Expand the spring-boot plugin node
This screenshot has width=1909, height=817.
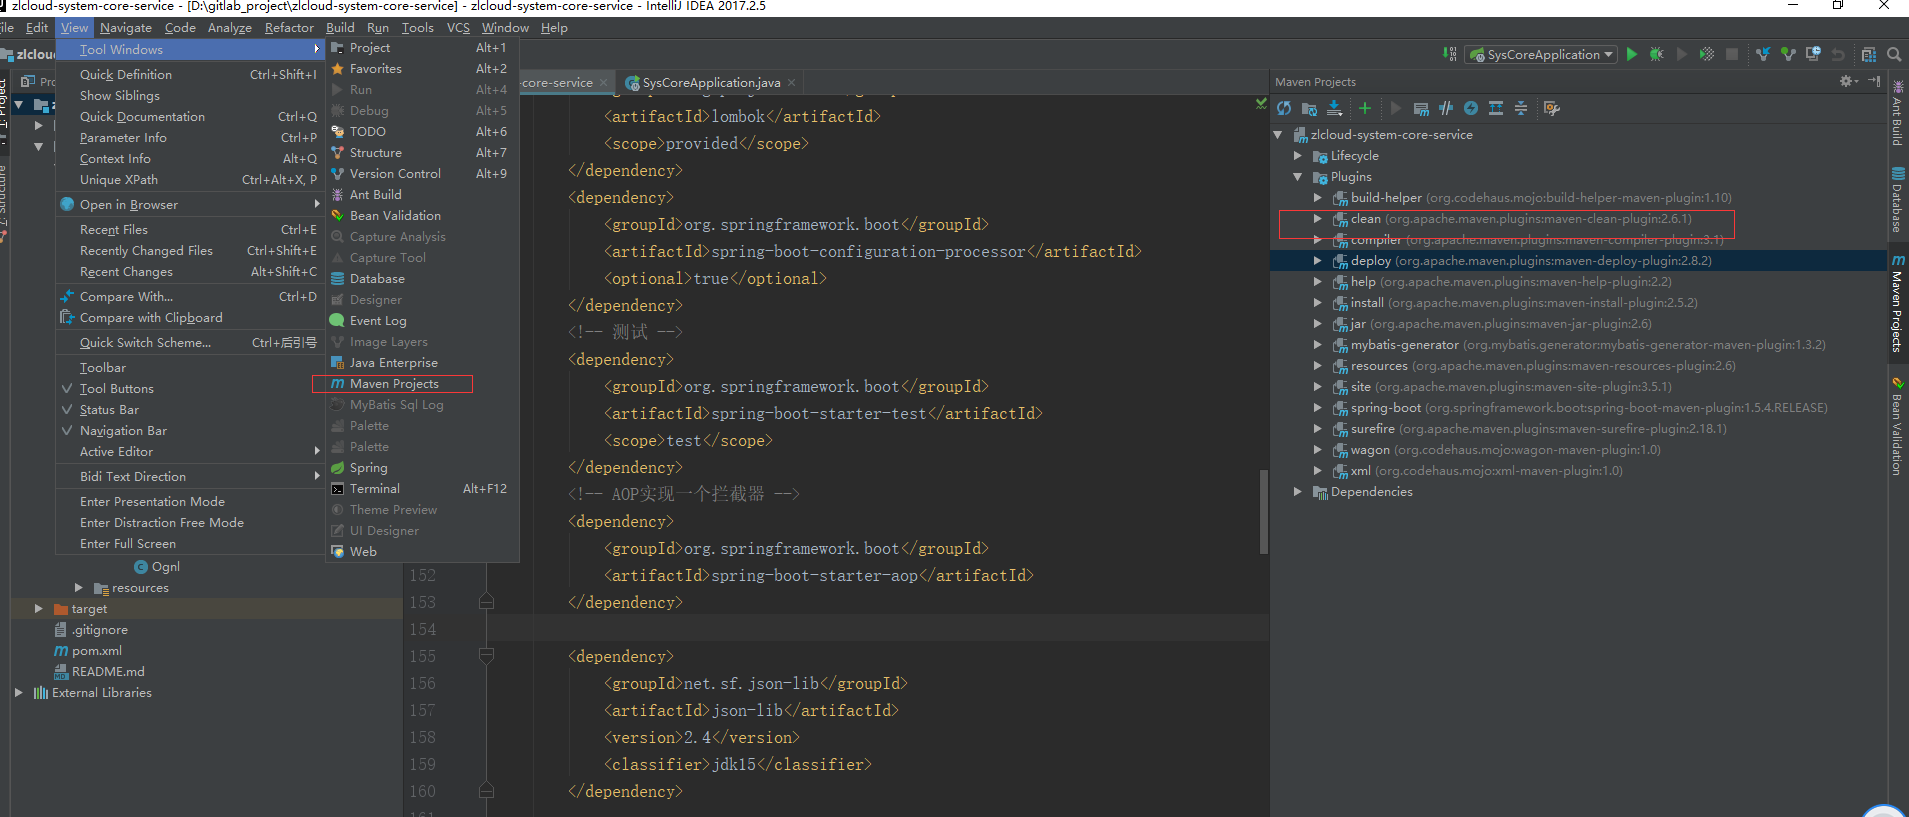coord(1318,408)
